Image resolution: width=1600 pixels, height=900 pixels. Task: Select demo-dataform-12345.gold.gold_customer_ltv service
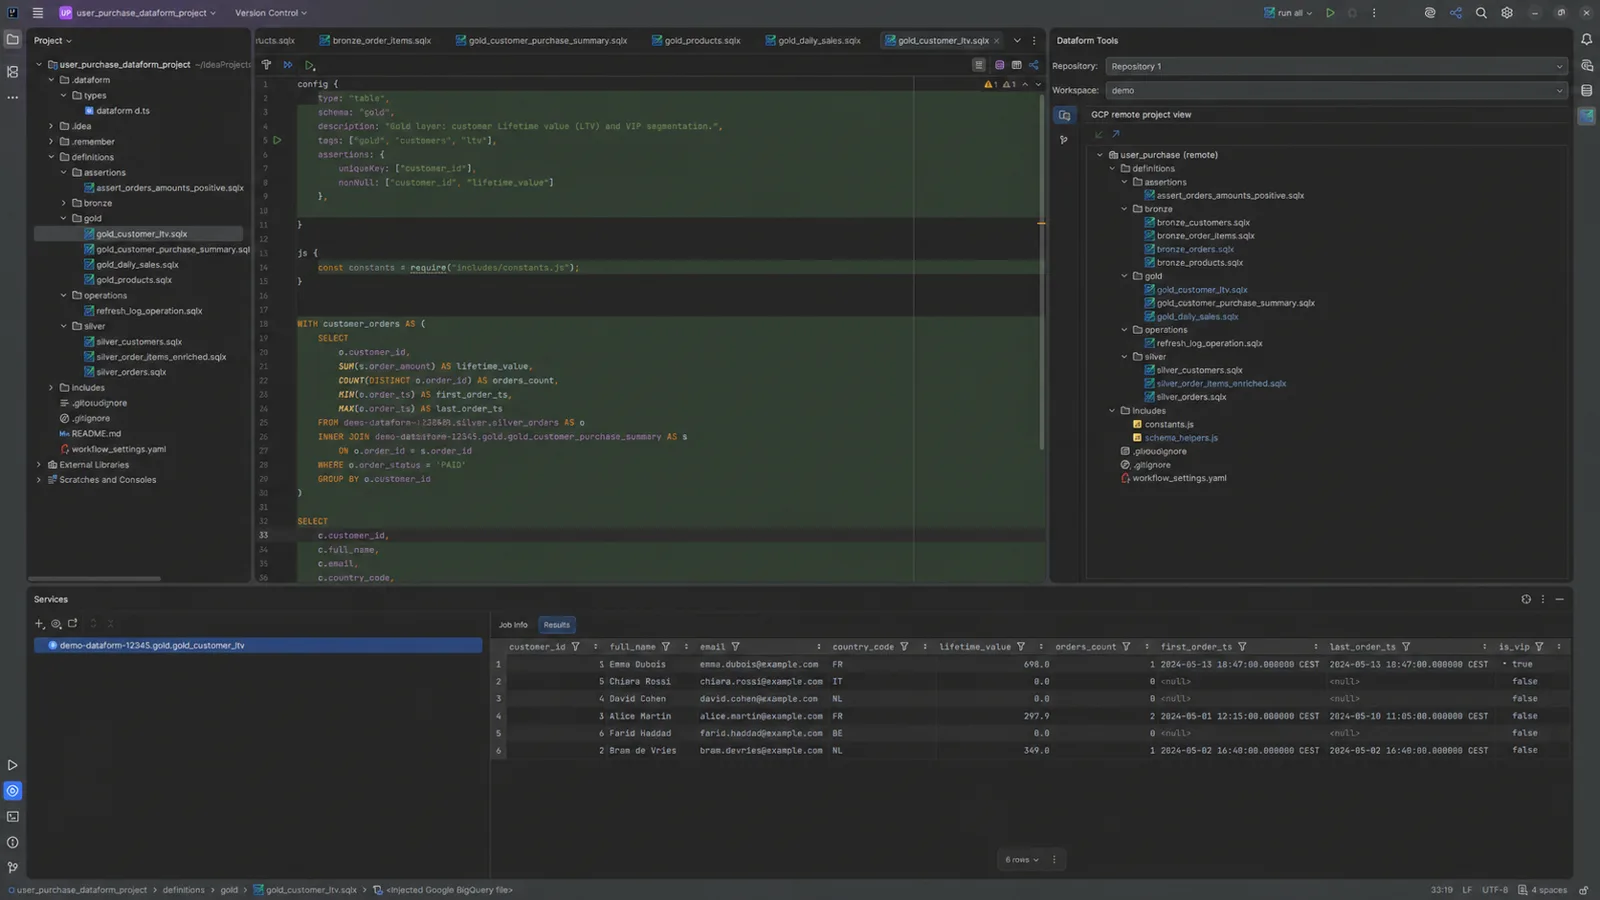coord(258,646)
